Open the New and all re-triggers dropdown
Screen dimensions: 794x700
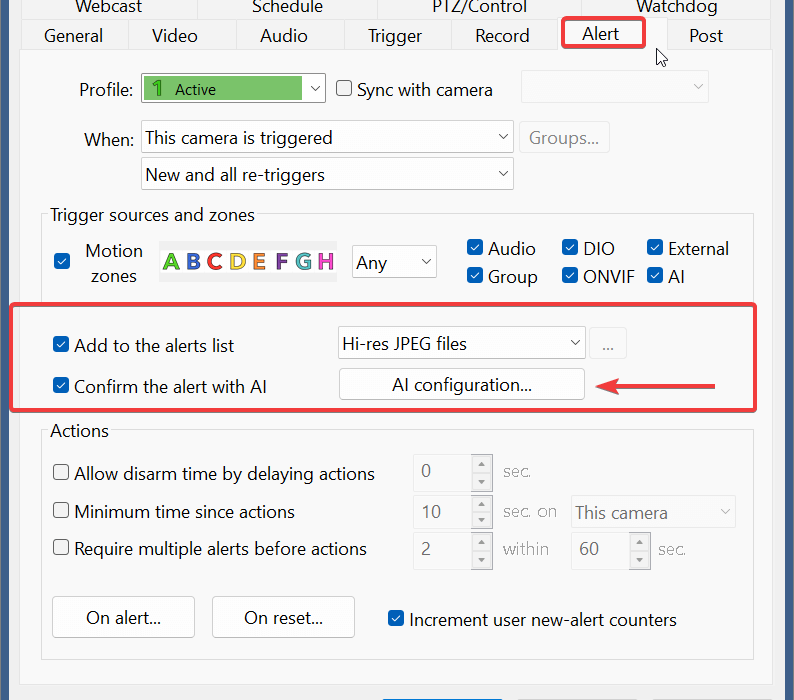327,174
